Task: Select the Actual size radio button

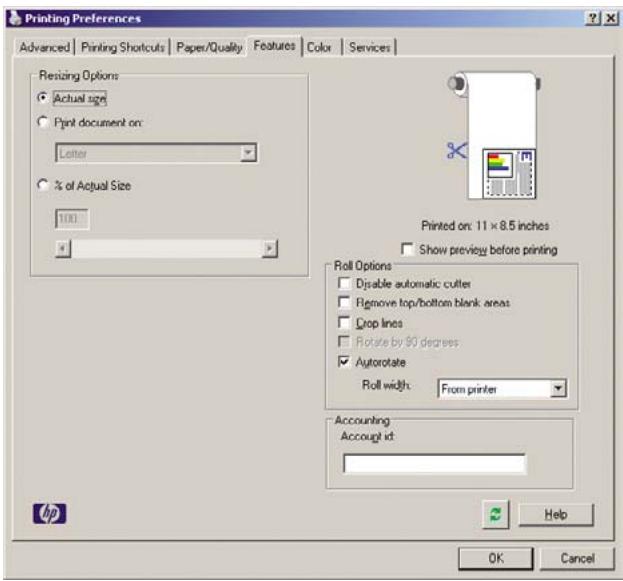Action: [x=43, y=98]
